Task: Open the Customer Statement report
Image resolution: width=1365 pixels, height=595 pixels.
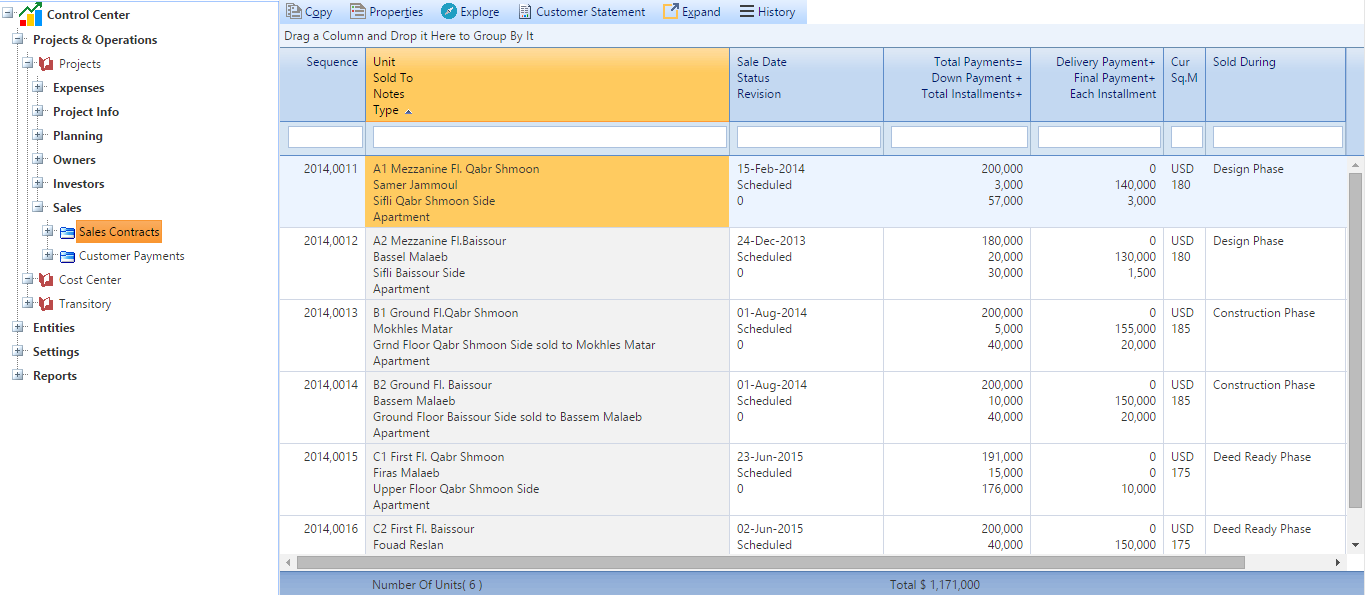Action: [582, 12]
